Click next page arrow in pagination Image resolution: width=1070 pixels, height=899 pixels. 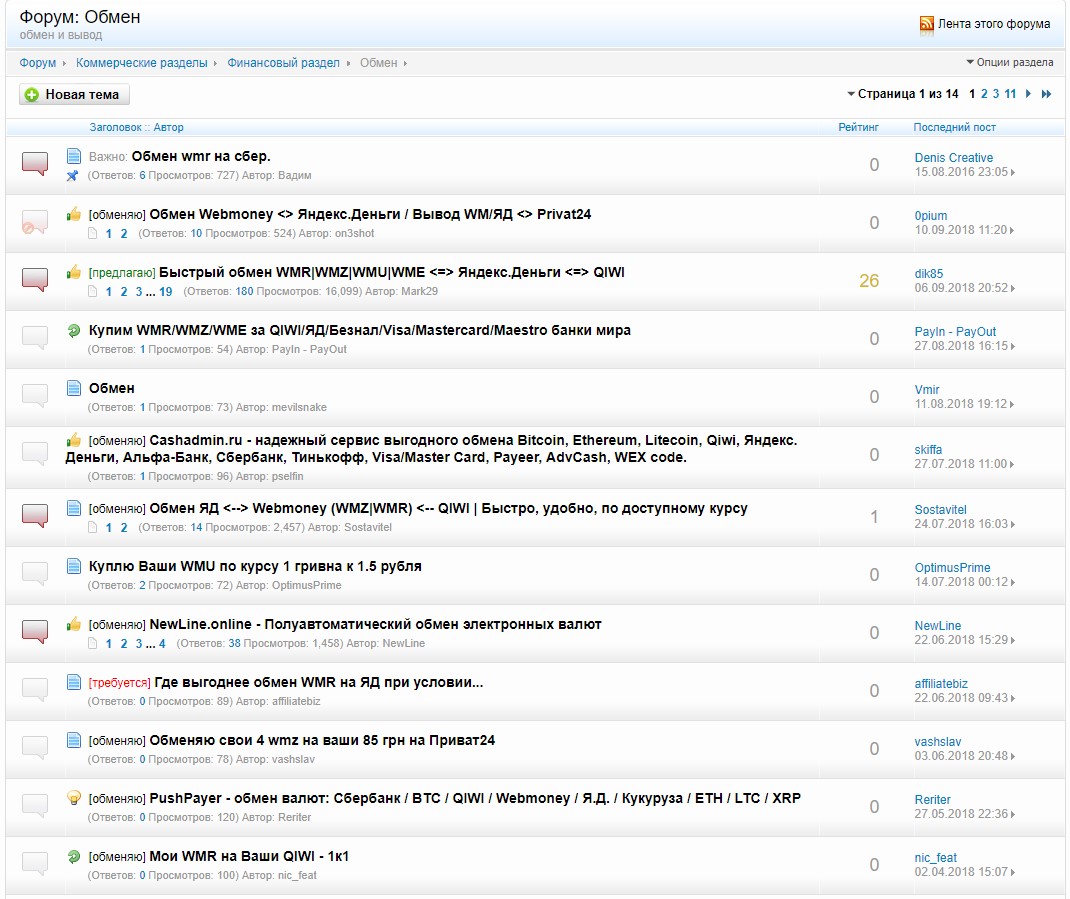click(x=1028, y=94)
